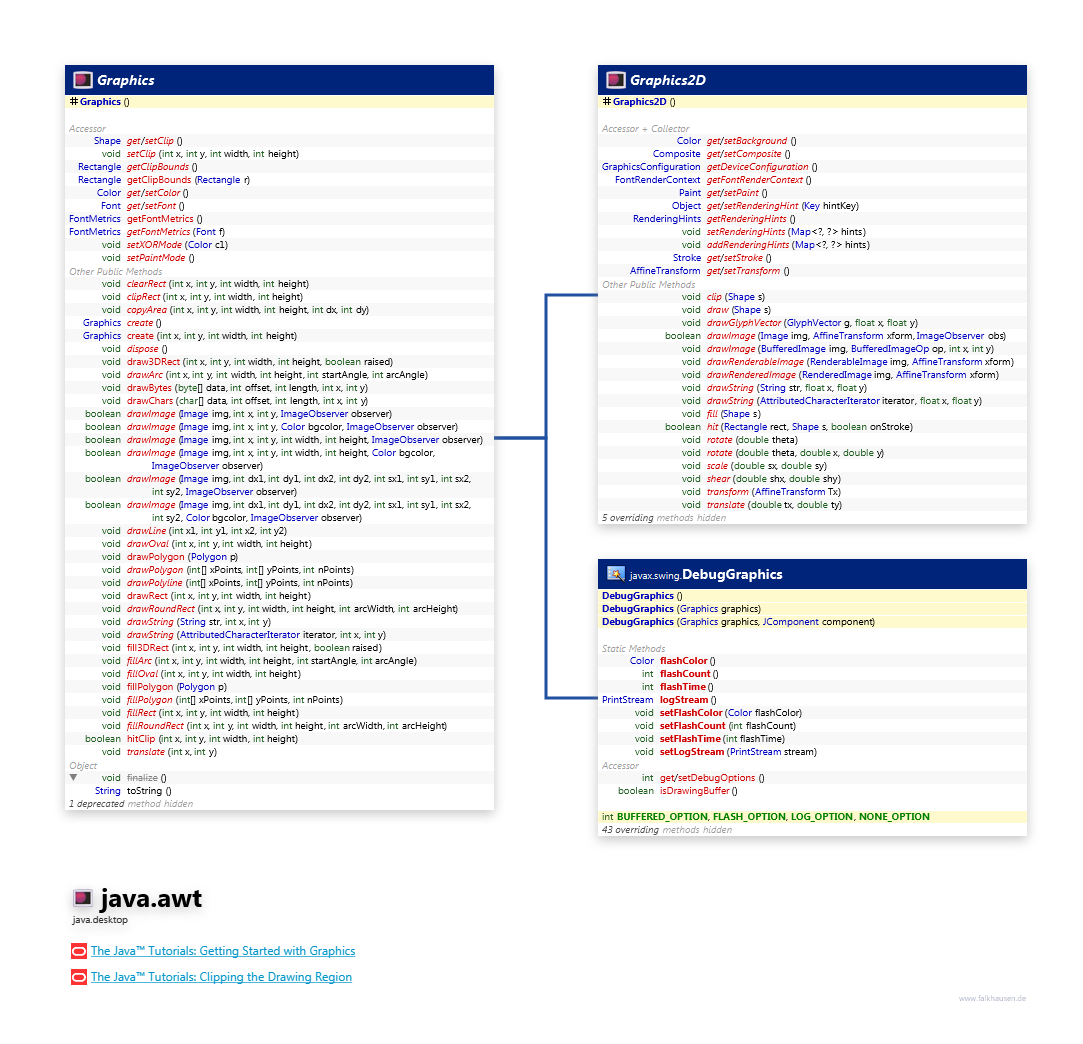Screen dimensions: 1083x1044
Task: Click get/setComposite in Graphics2D
Action: (744, 154)
